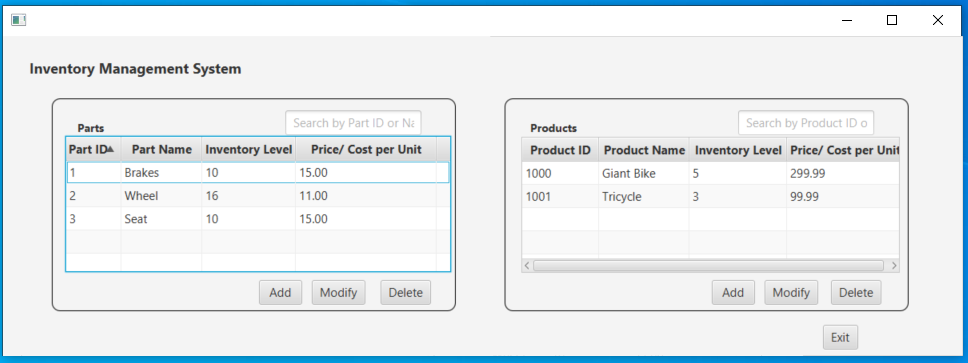Click Part ID cell 3
This screenshot has height=363, width=968.
click(94, 219)
